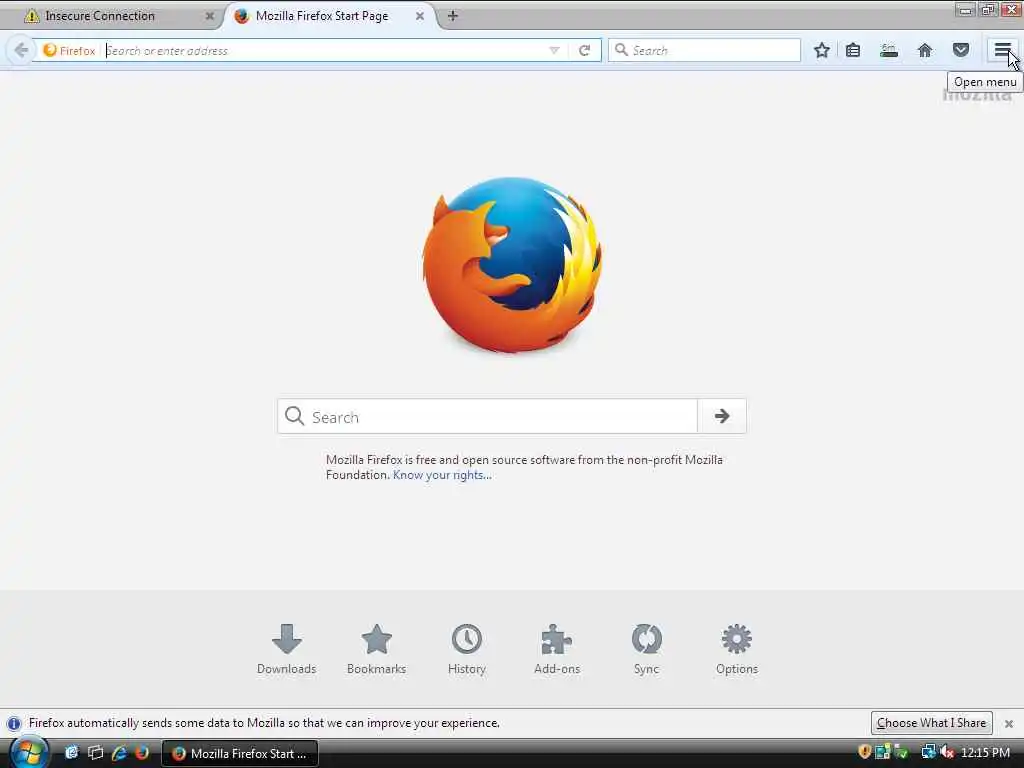Open the clock showing 12:15 PM
This screenshot has height=768, width=1024.
click(985, 752)
